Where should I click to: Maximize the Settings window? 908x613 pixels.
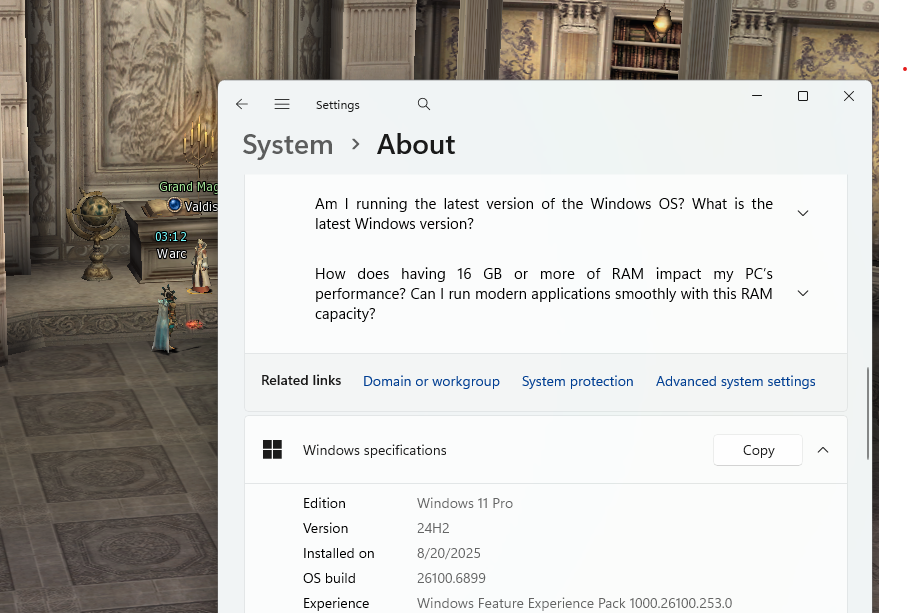[x=802, y=96]
